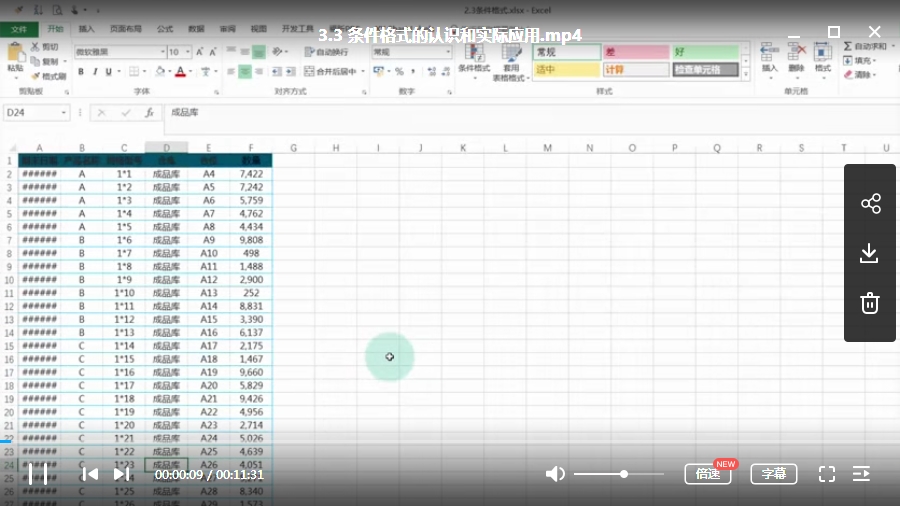900x506 pixels.
Task: Apply the 好 green cell style
Action: [705, 52]
